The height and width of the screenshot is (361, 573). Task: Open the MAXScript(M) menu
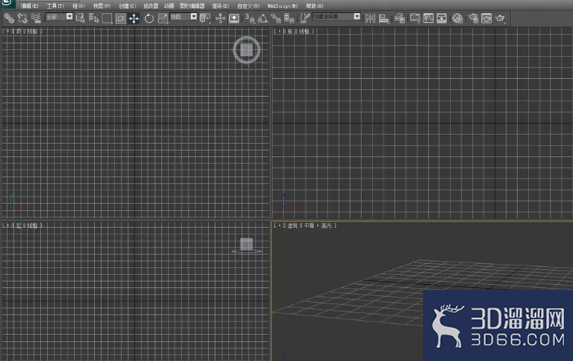point(283,6)
